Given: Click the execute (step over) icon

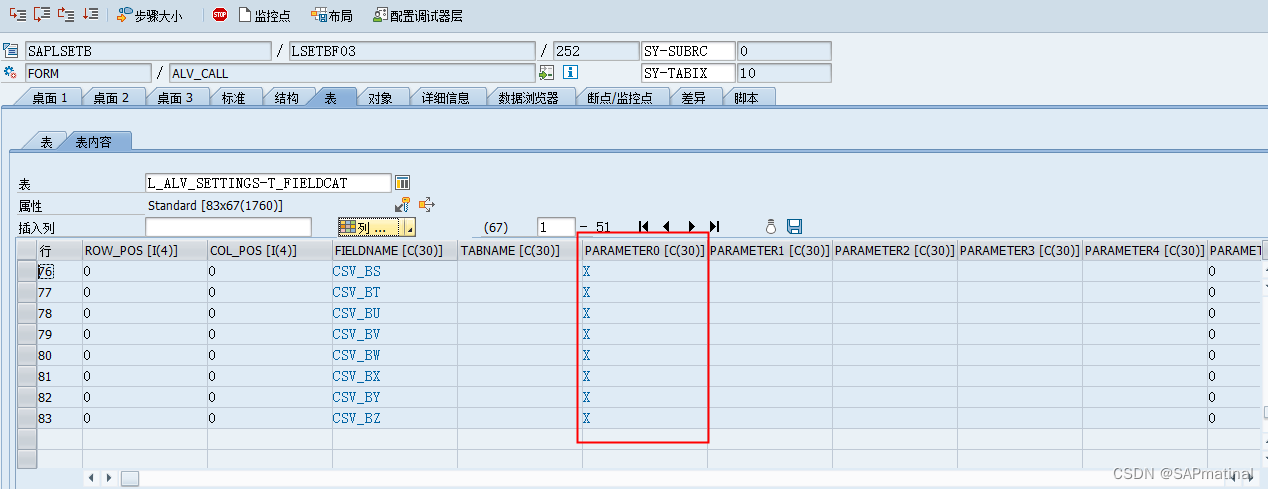Looking at the screenshot, I should pos(42,14).
